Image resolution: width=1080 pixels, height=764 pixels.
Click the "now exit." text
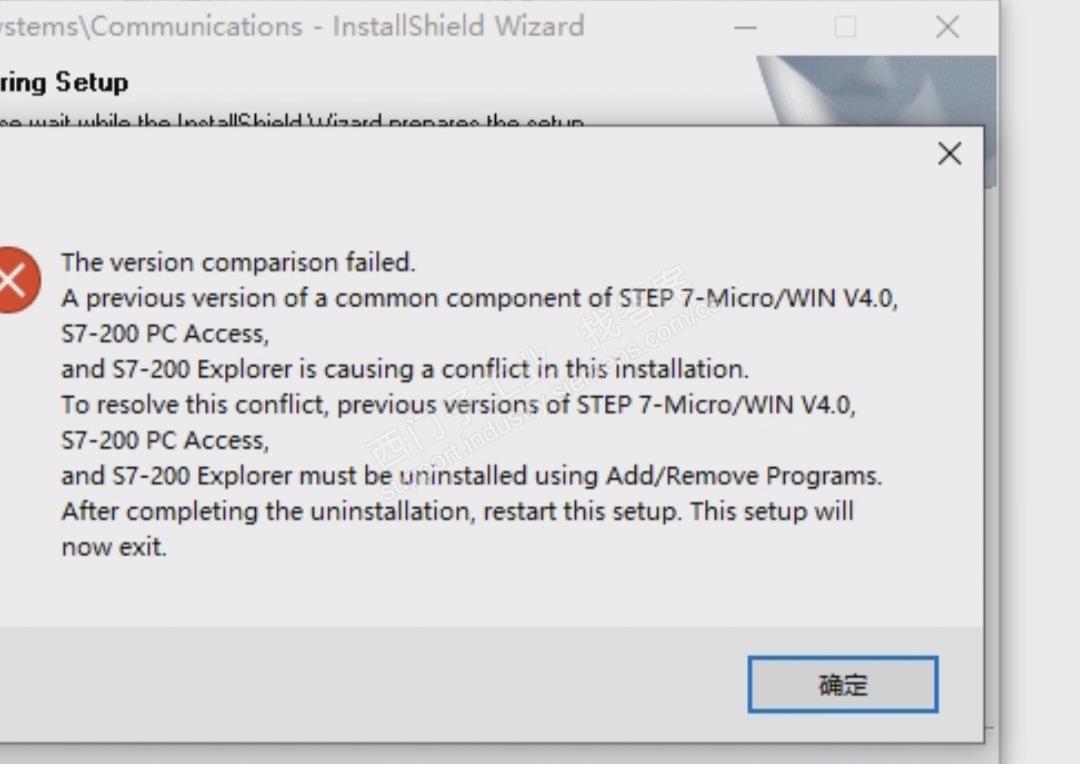(114, 547)
